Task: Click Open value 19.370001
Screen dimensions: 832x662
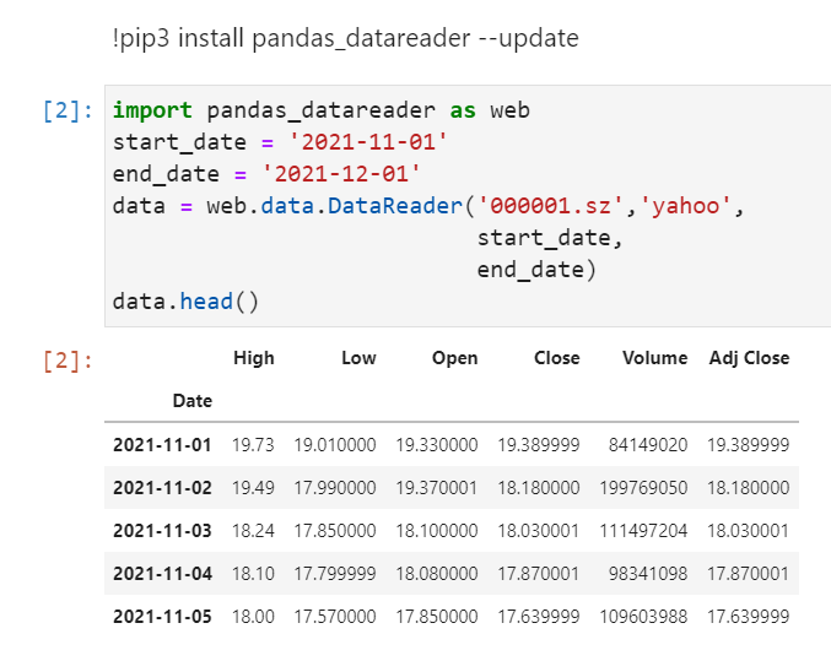Action: (x=437, y=487)
